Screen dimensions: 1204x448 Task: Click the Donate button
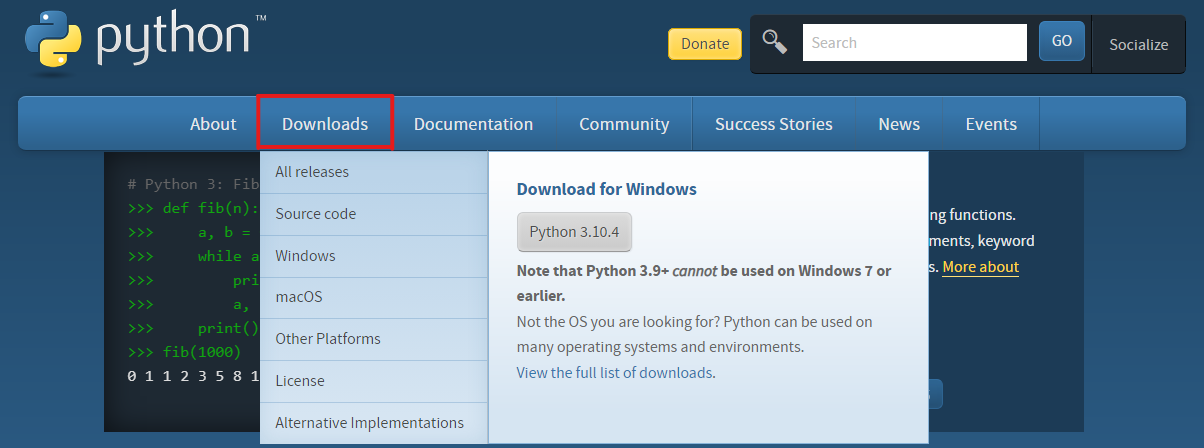705,44
